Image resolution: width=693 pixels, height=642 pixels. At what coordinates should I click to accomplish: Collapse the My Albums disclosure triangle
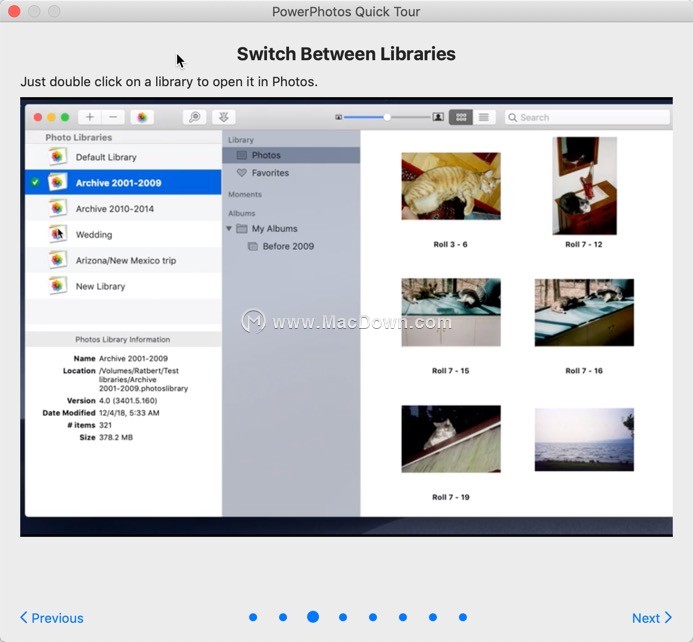coord(229,228)
